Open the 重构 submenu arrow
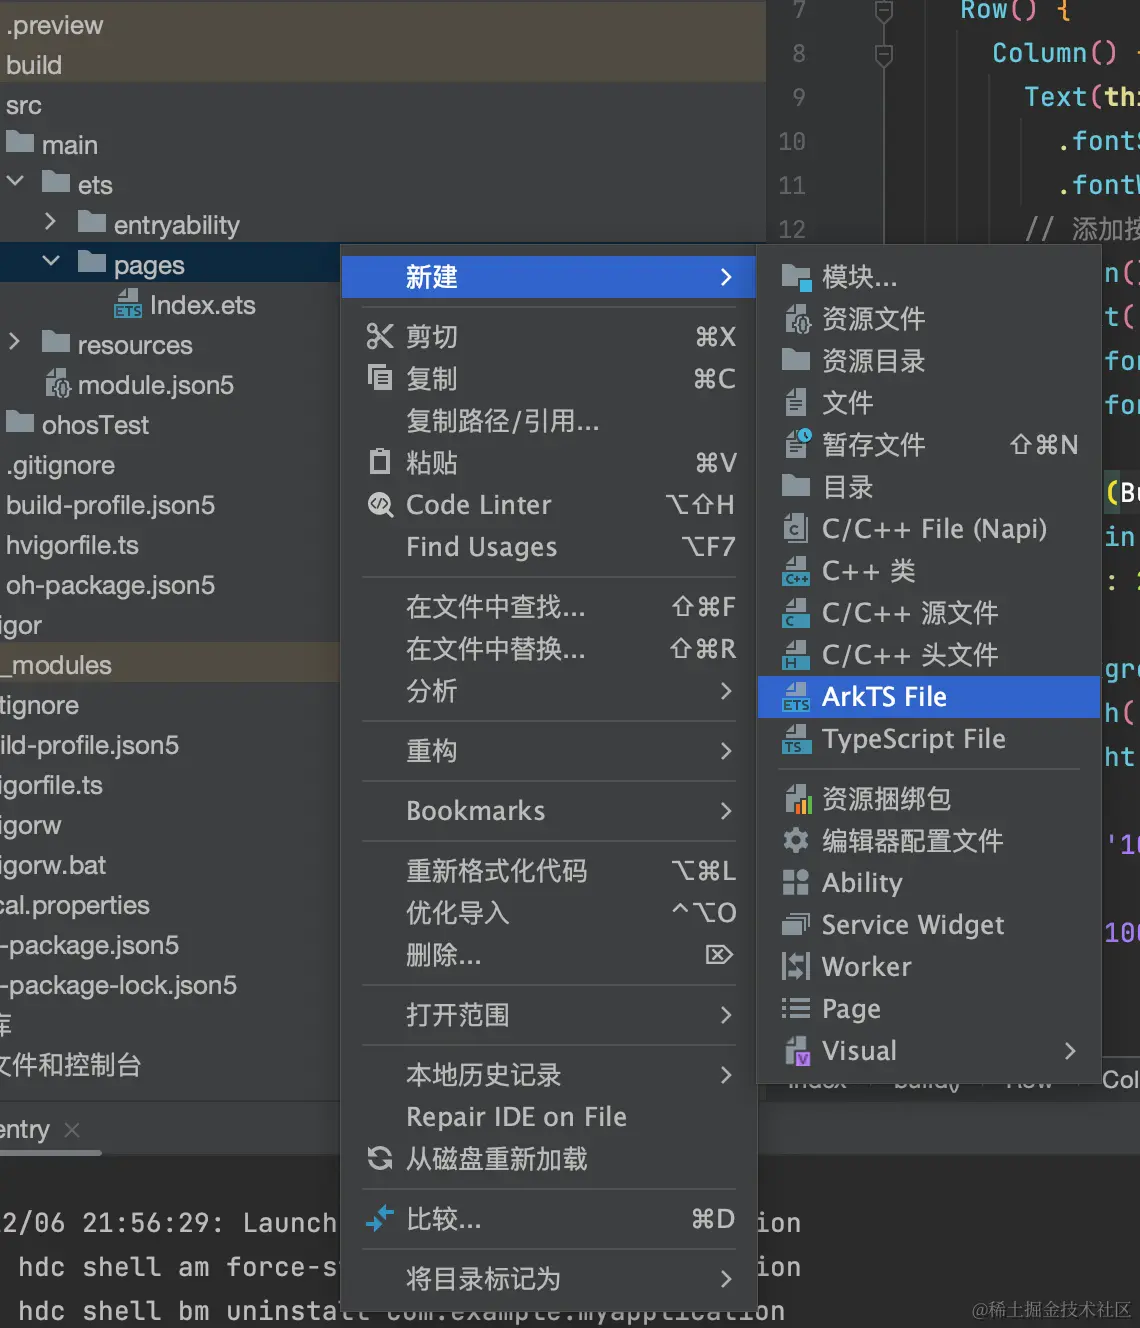Screen dimensions: 1140x1328 [x=726, y=750]
